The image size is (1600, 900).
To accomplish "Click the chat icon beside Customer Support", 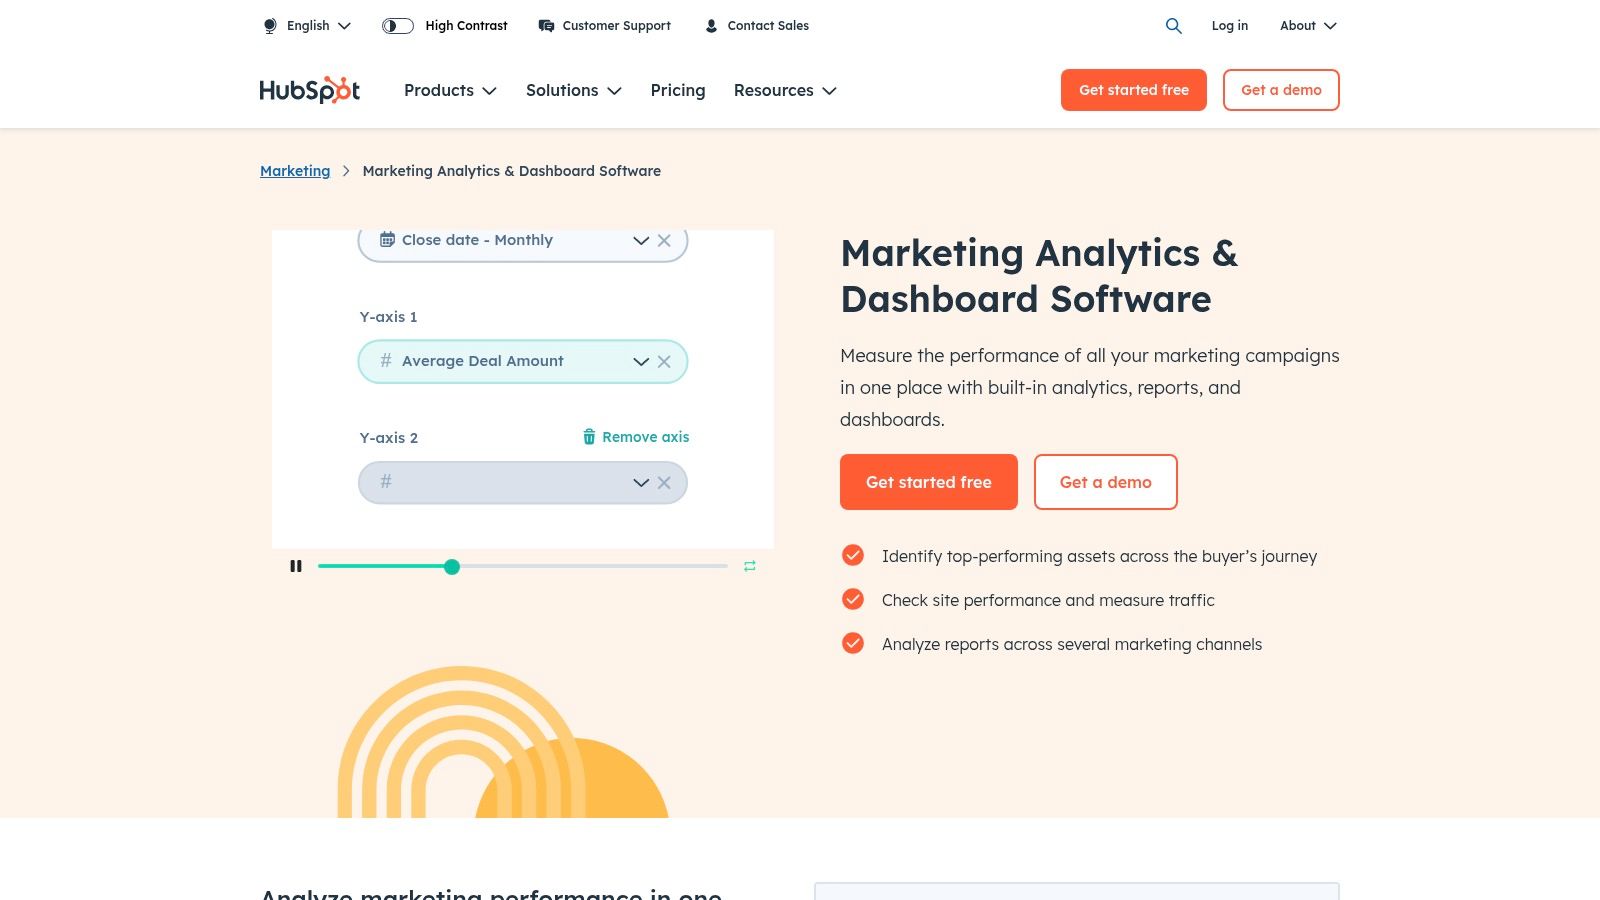I will tap(546, 26).
